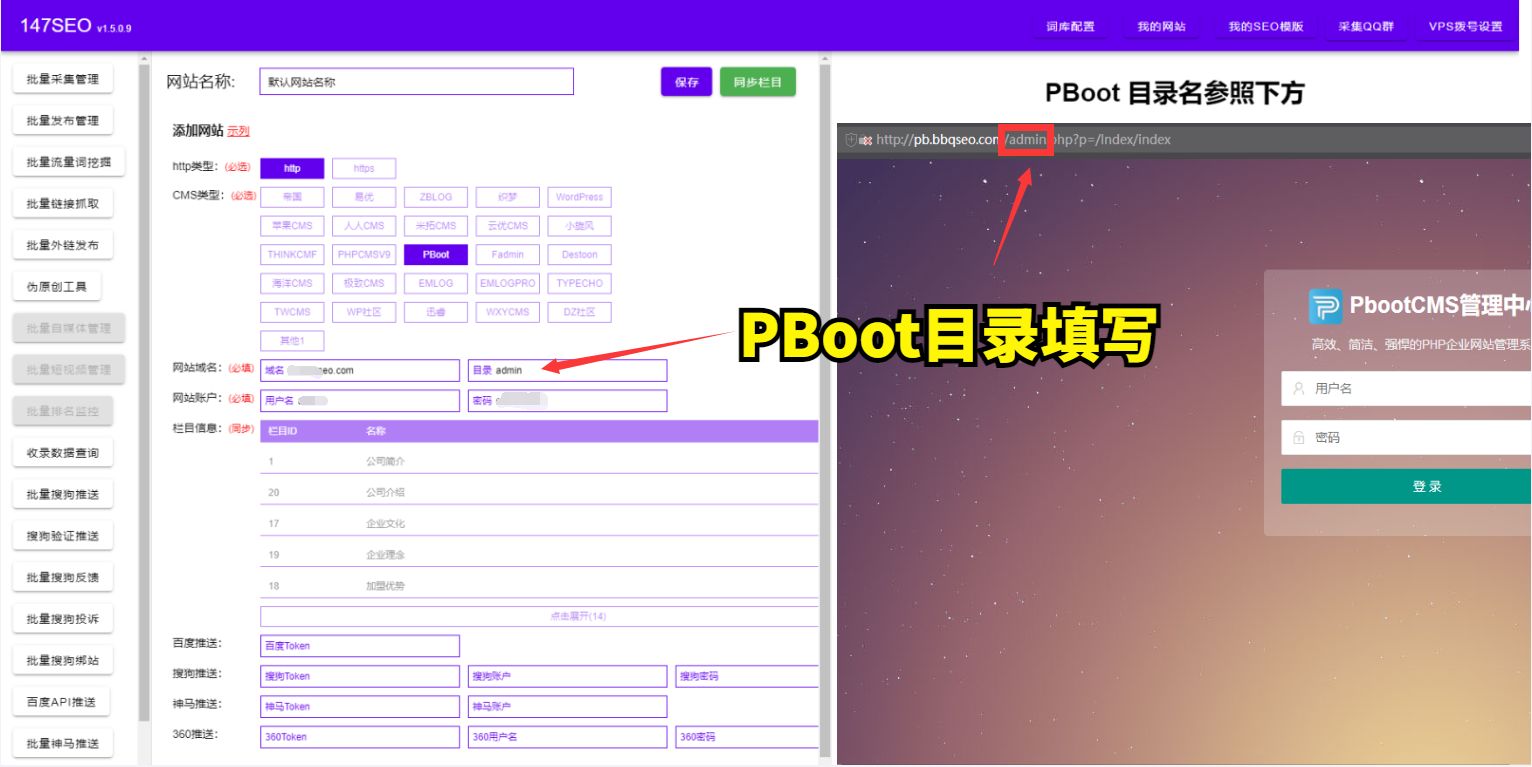
Task: Focus the 域名 input field
Action: 360,370
